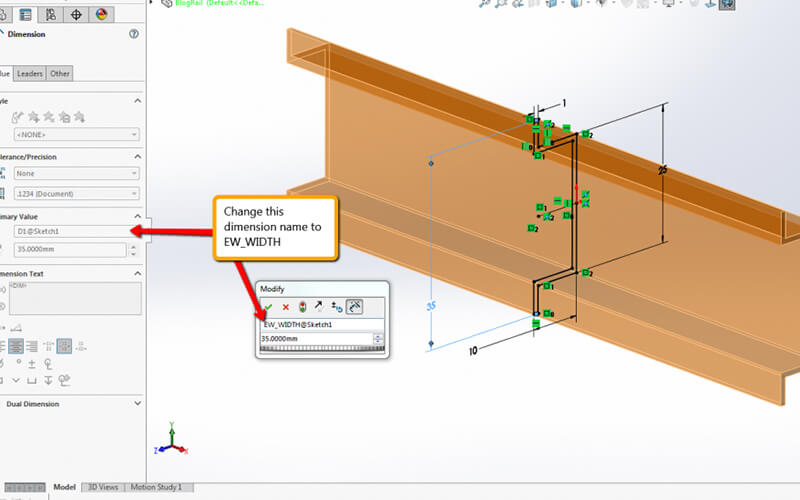Click the spin increment value icon in Modify
Screen dimensions: 800x500
click(337, 307)
